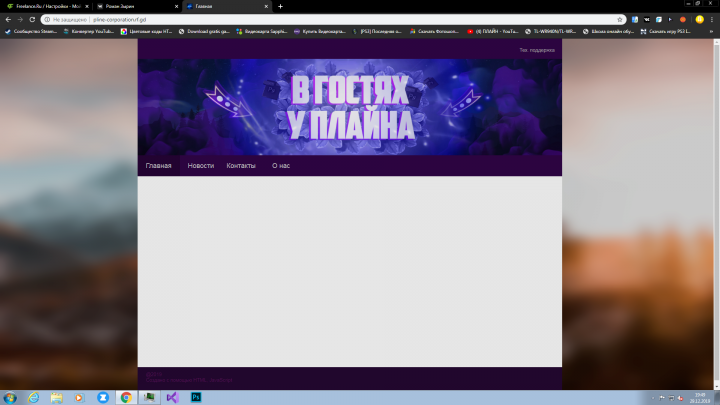Open the play-arrow extension icon
This screenshot has width=720, height=405.
[x=670, y=20]
